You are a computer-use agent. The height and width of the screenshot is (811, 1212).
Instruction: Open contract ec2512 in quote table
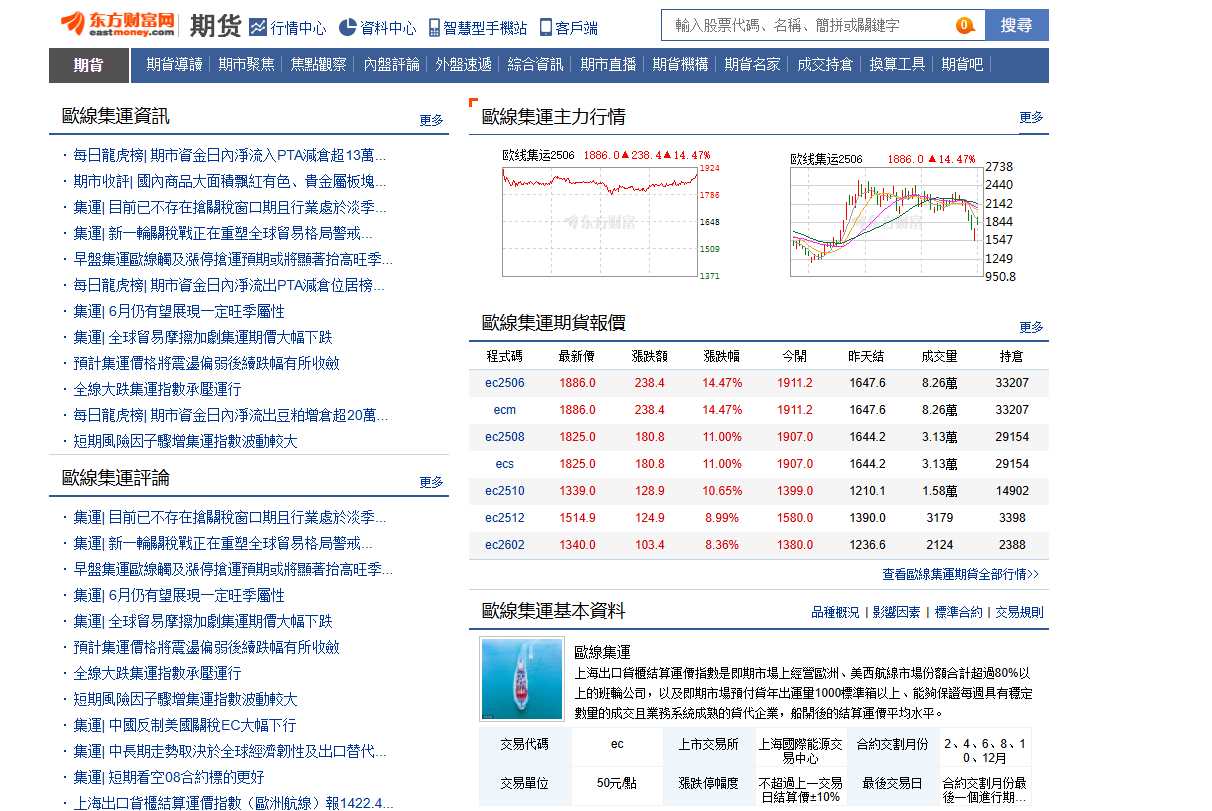tap(505, 518)
